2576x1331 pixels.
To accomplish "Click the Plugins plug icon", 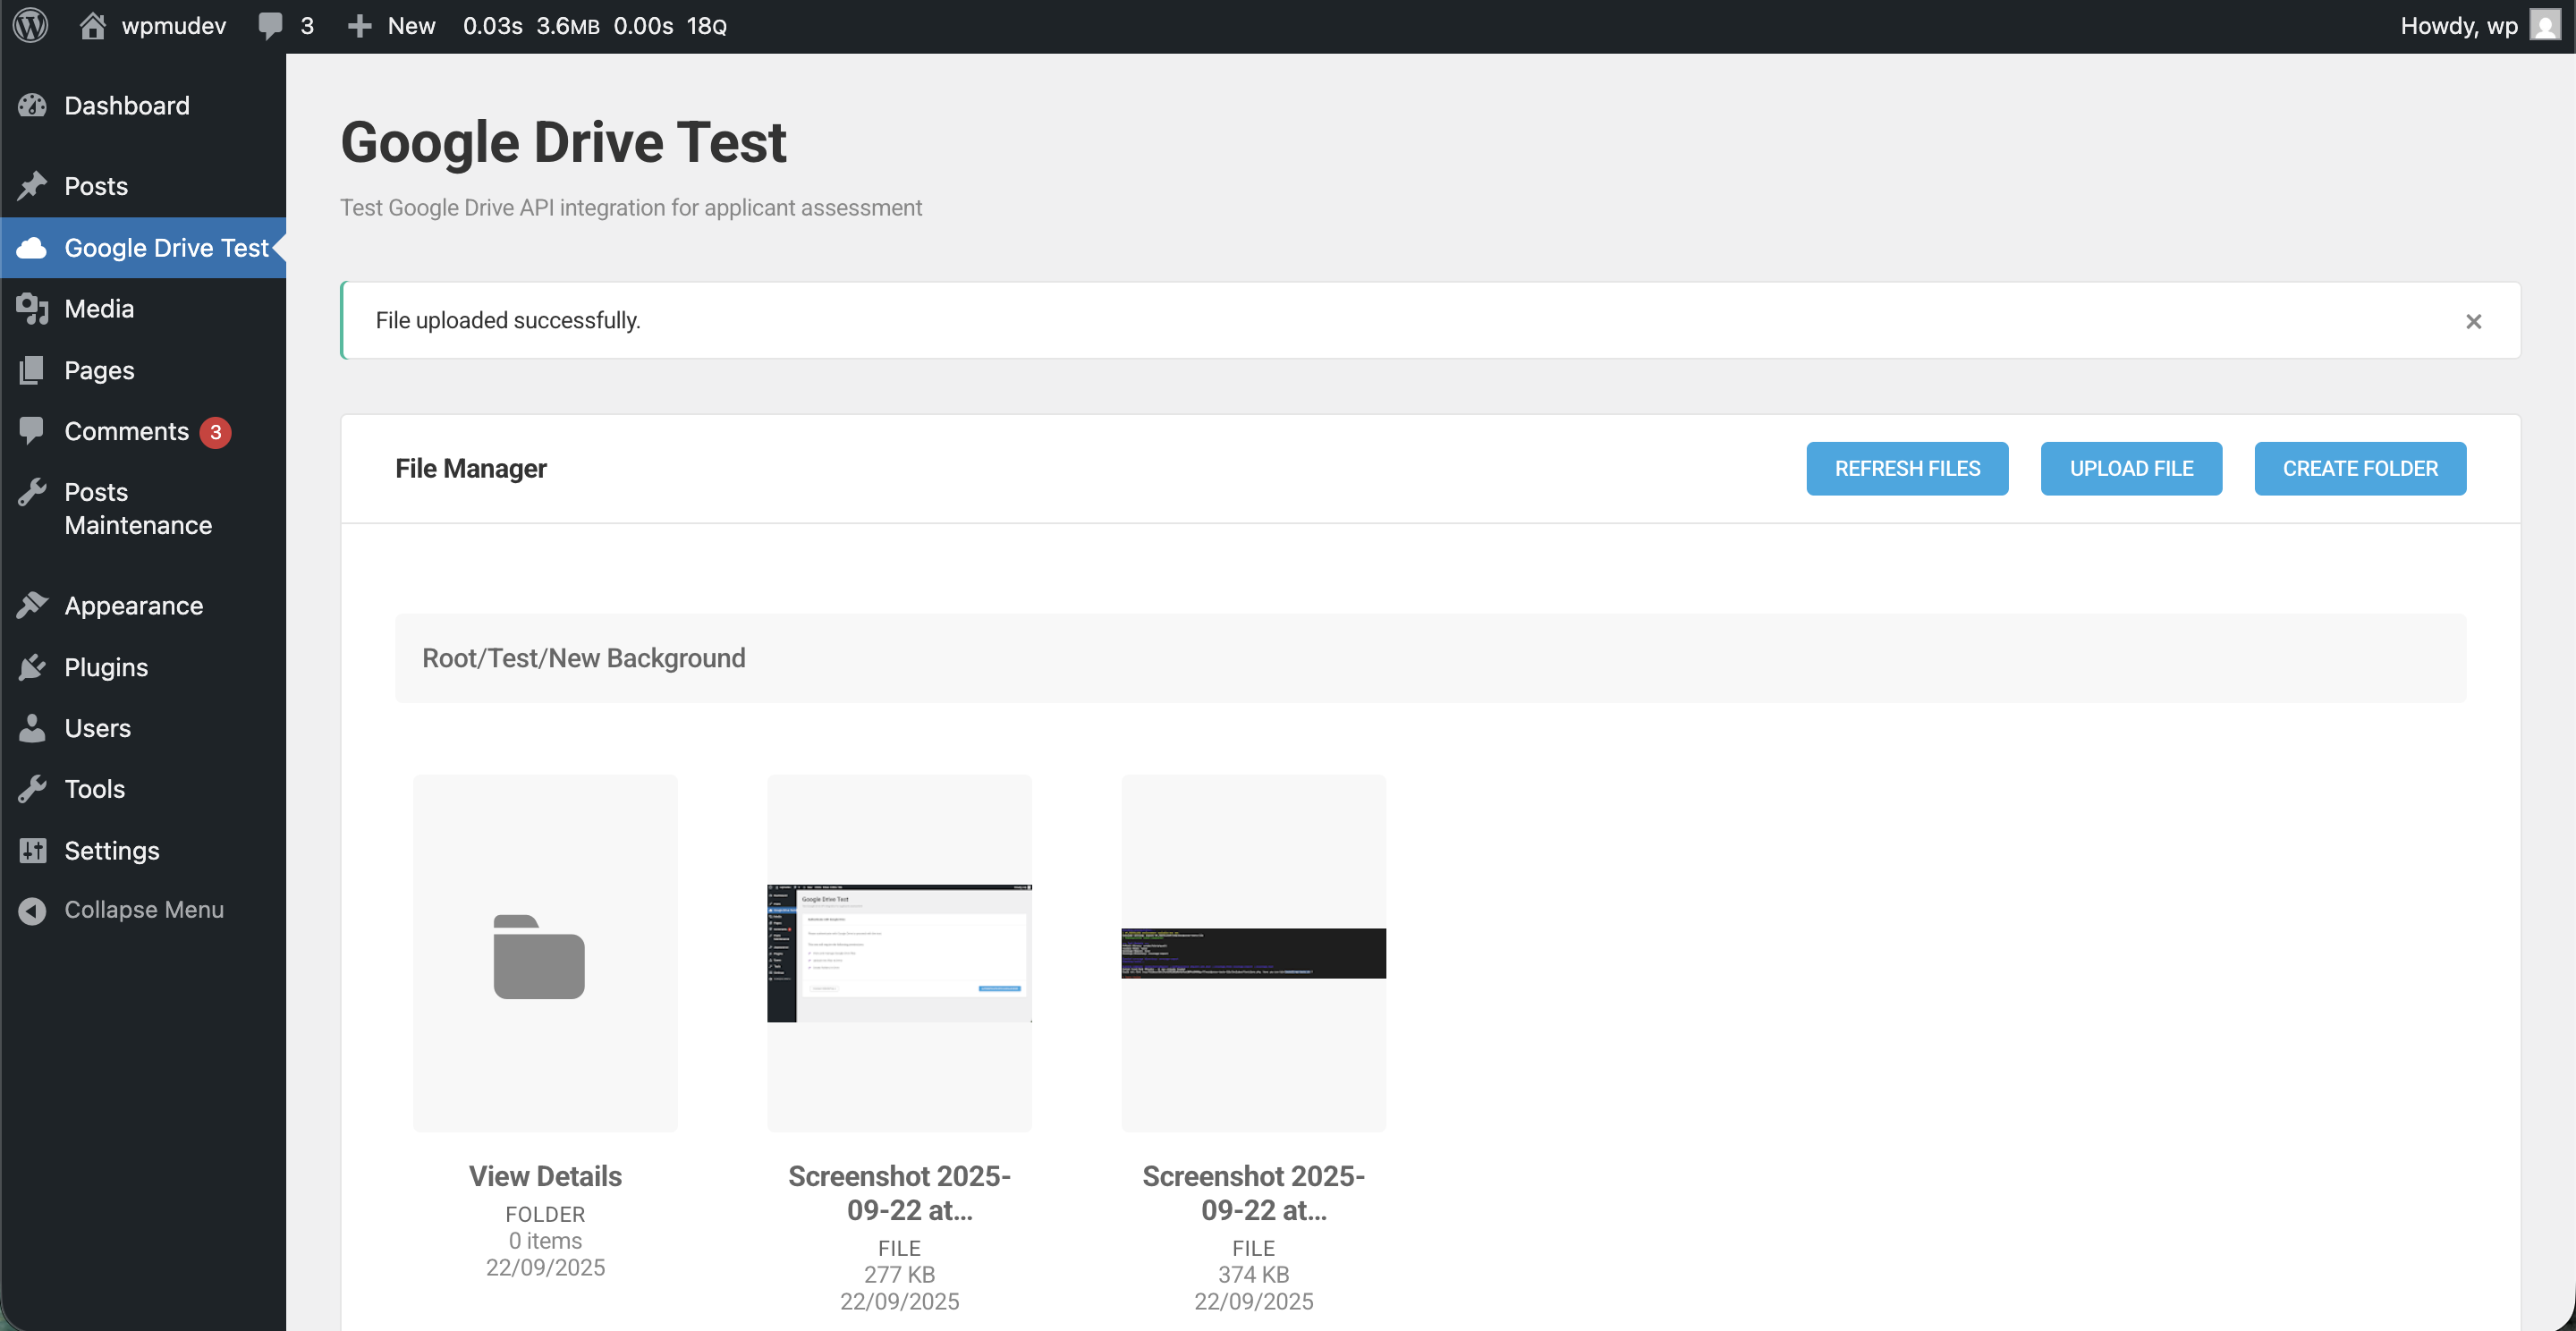I will [32, 667].
